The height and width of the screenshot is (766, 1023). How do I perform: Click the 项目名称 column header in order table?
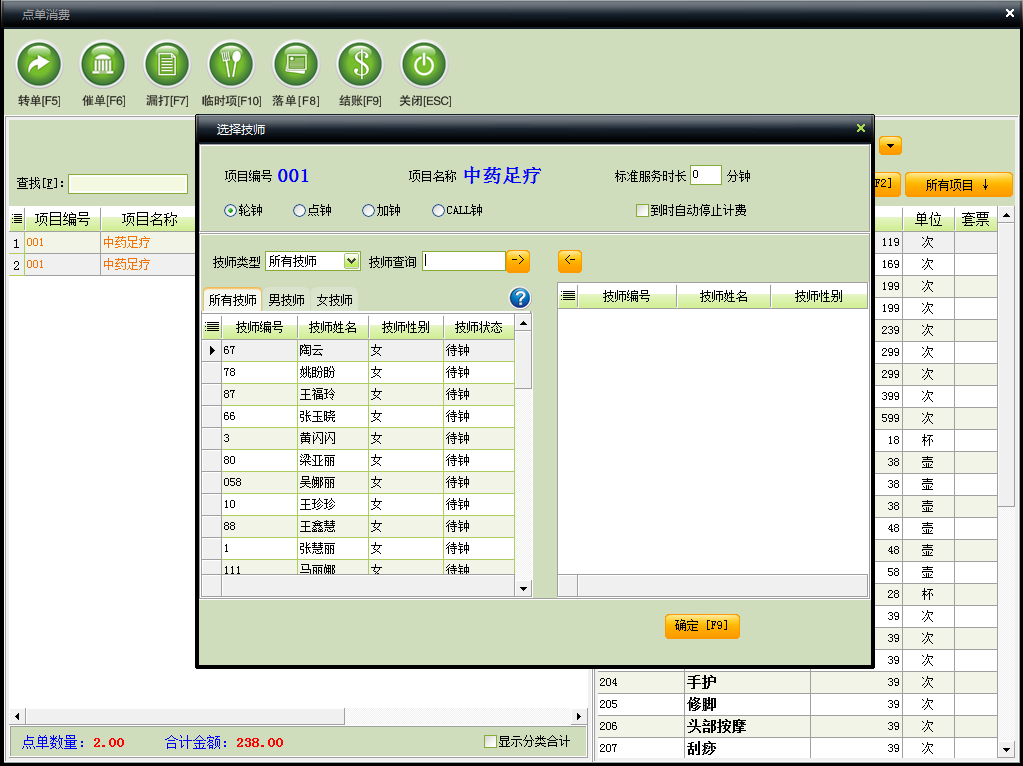click(149, 219)
